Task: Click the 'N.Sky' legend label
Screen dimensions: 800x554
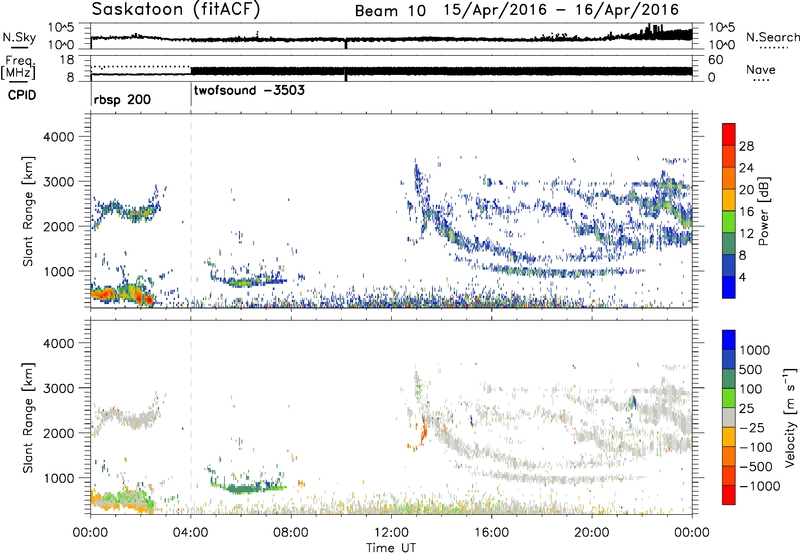Action: (19, 37)
